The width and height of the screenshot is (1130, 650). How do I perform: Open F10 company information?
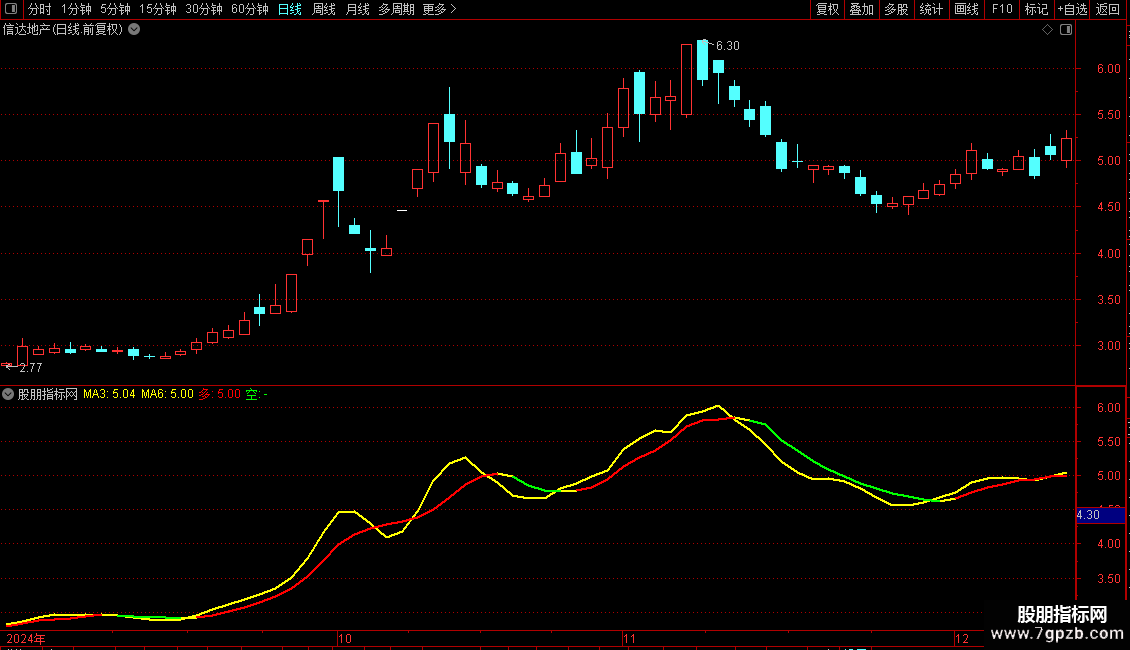click(1002, 9)
